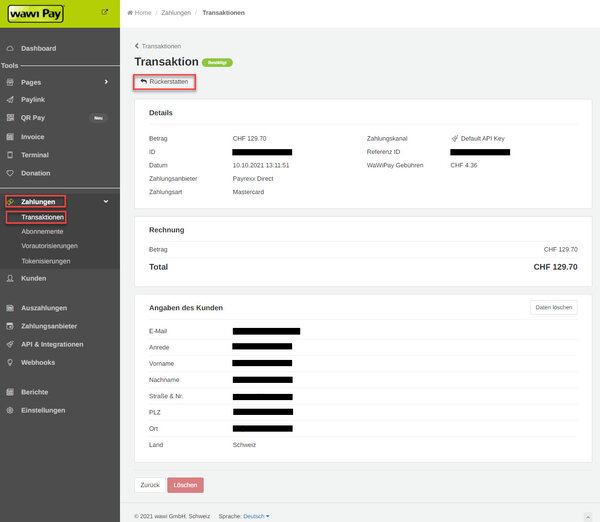
Task: Click the Mastercard payment type value
Action: coord(248,192)
